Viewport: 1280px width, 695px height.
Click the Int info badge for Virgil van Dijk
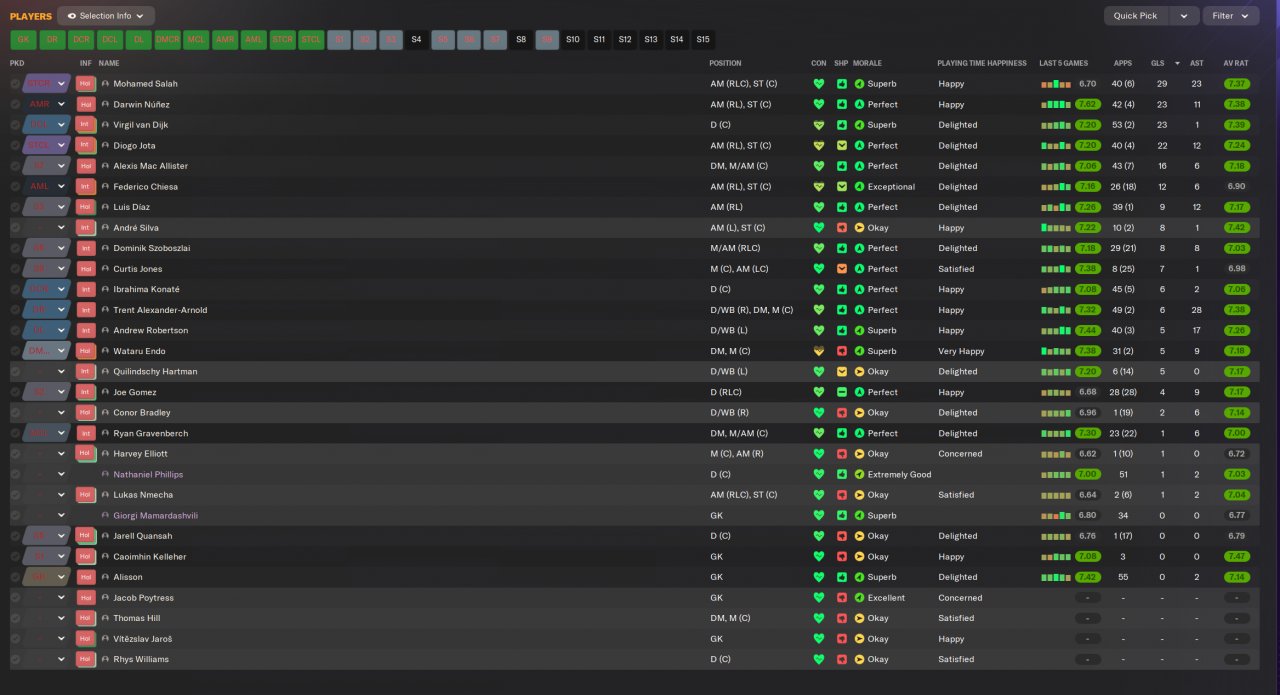[x=85, y=125]
